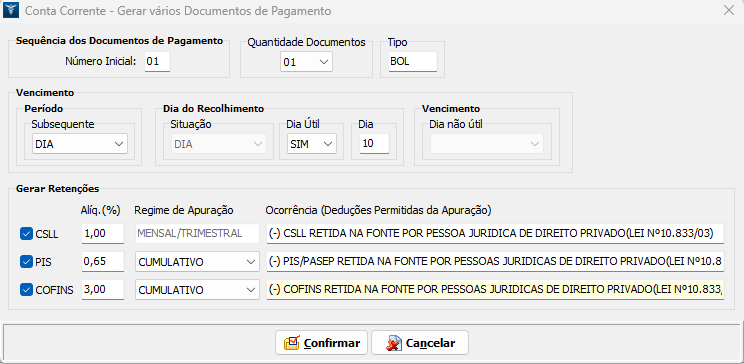Click the Número Inicial input field
This screenshot has width=744, height=364.
coord(157,62)
